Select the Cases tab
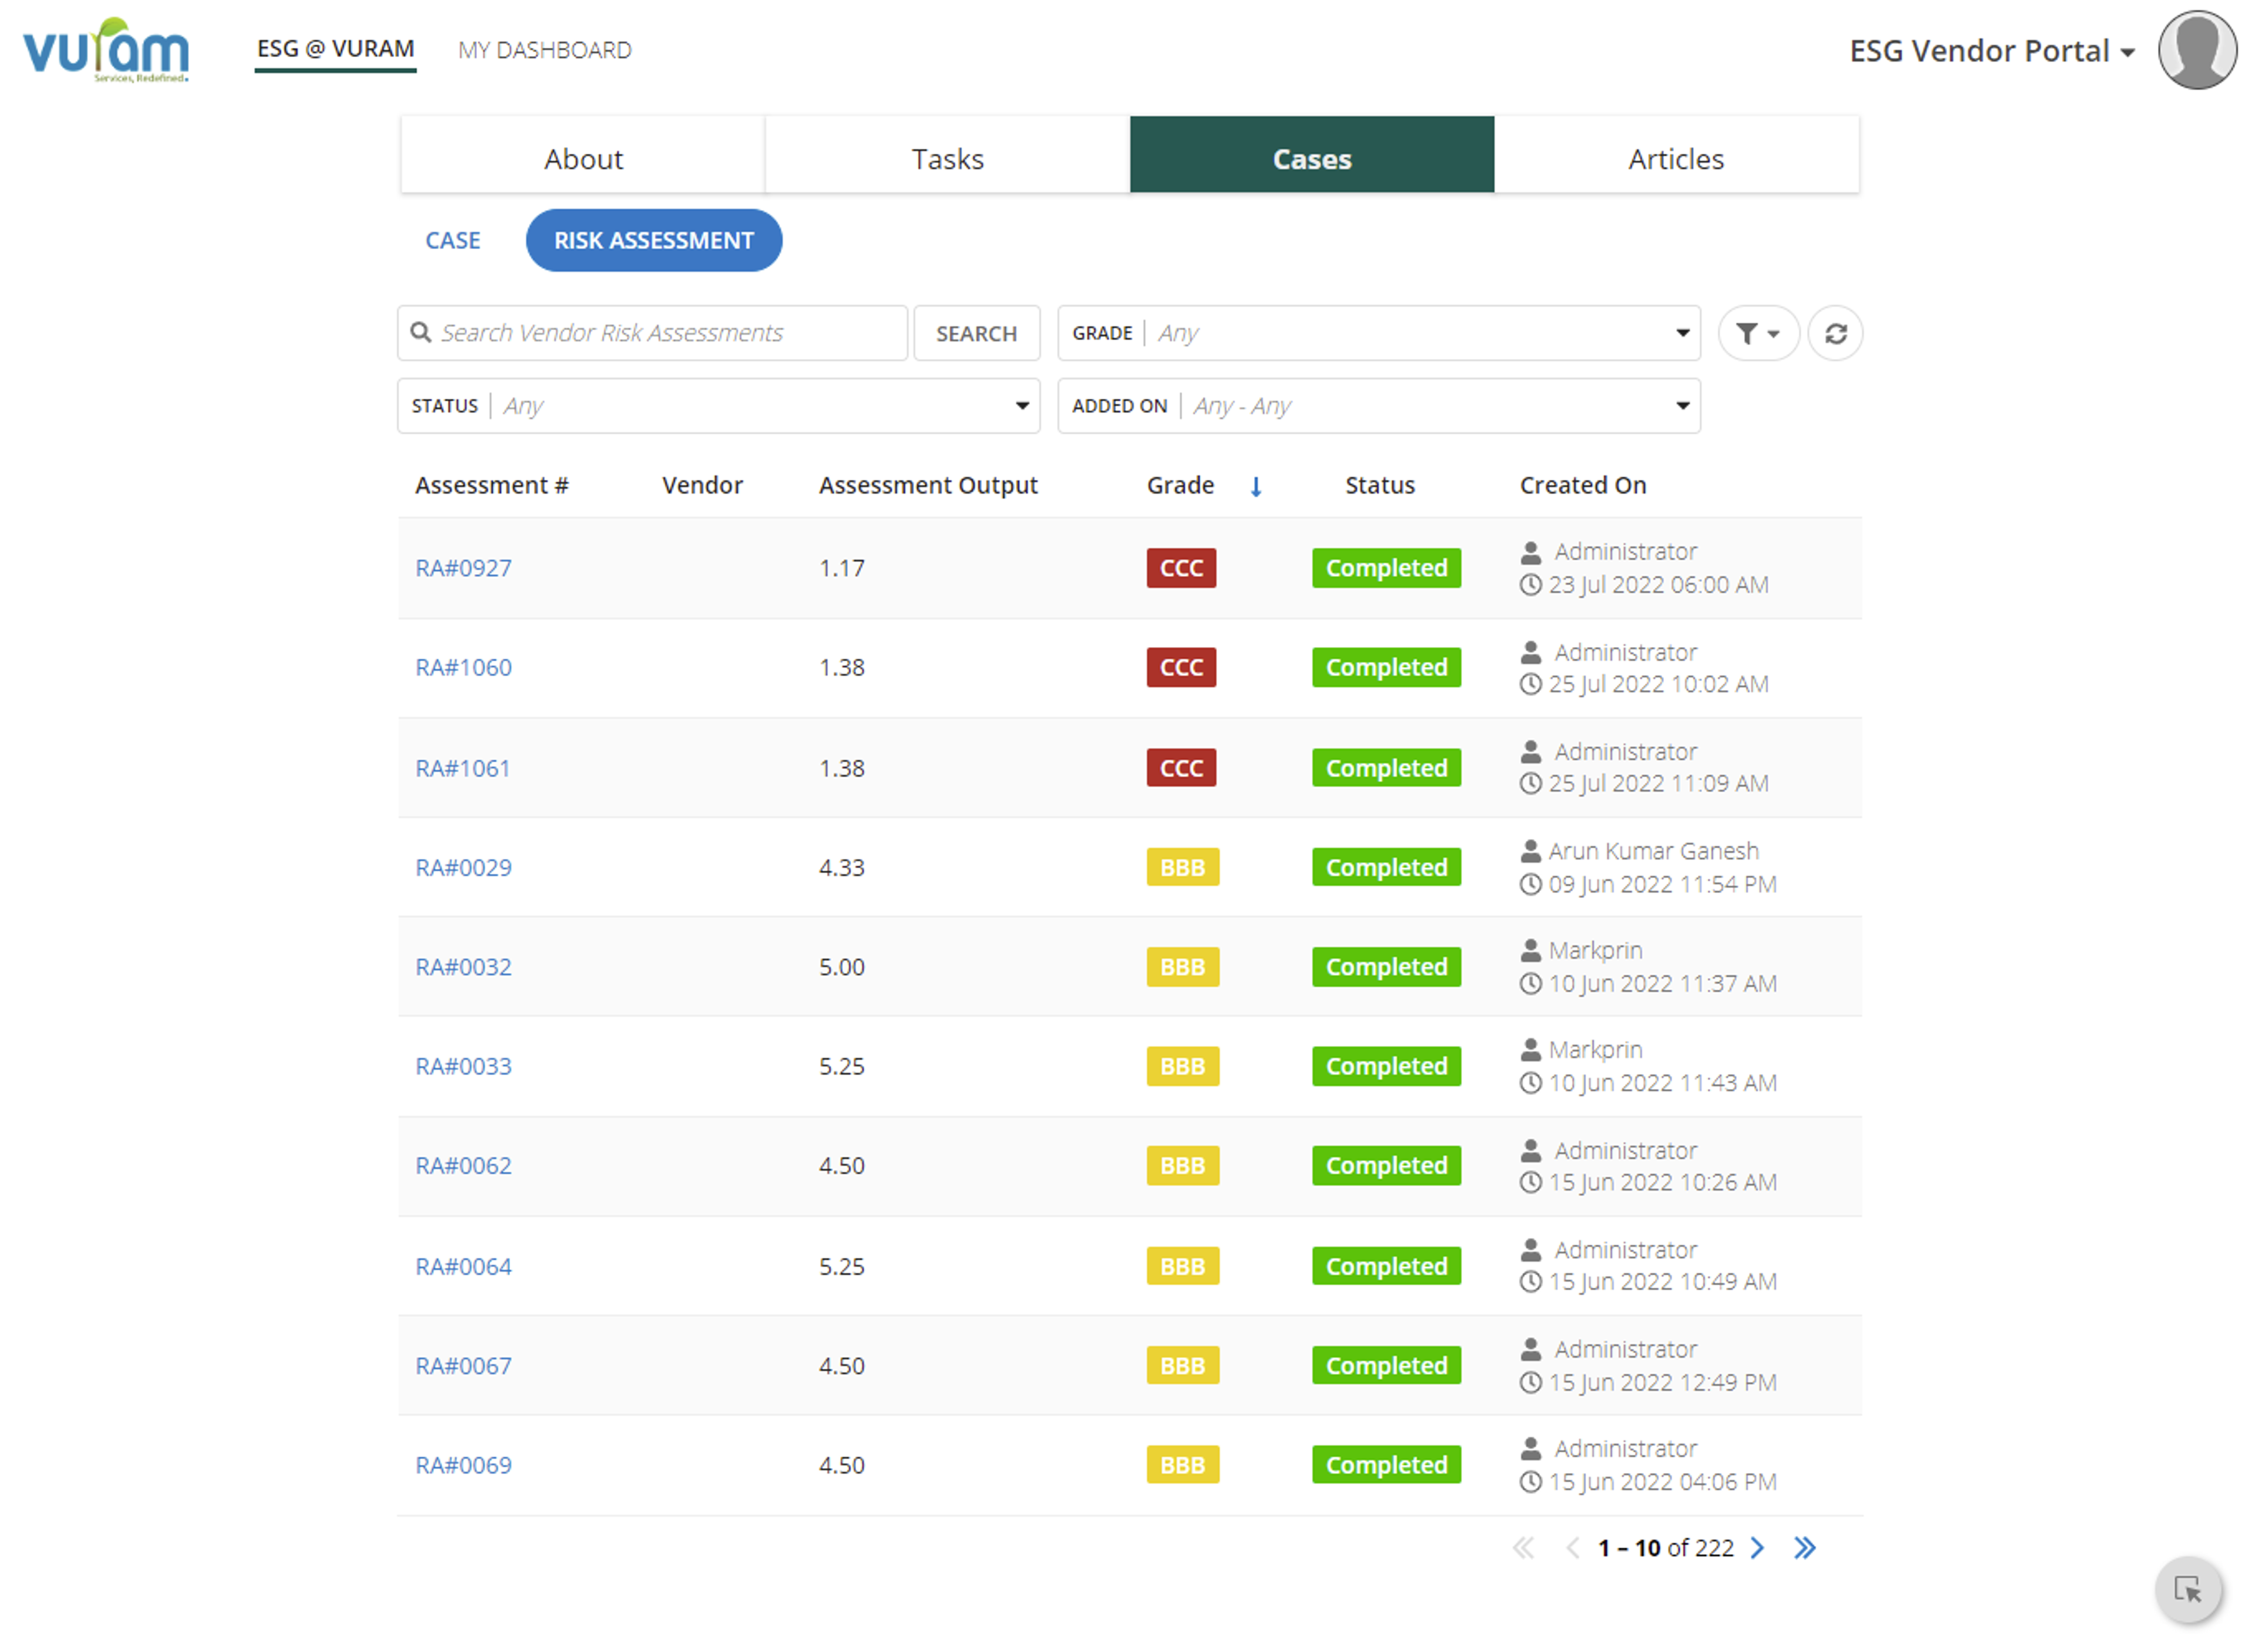The width and height of the screenshot is (2261, 1652). (1312, 155)
